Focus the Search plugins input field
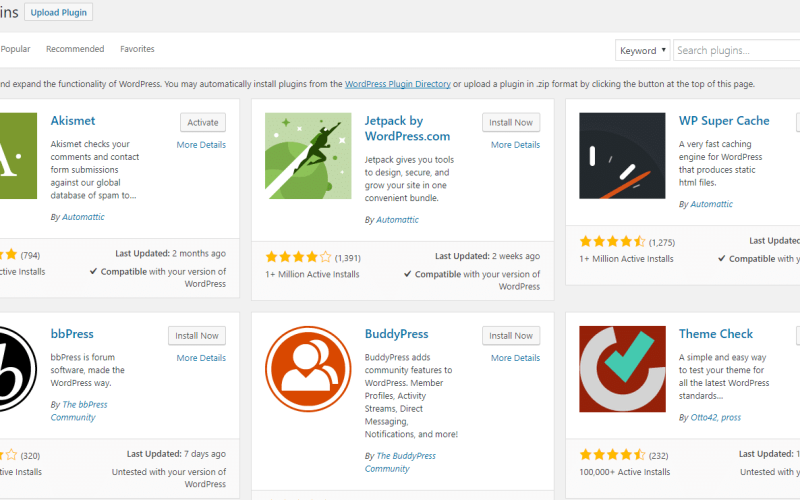Viewport: 800px width, 500px height. (735, 50)
